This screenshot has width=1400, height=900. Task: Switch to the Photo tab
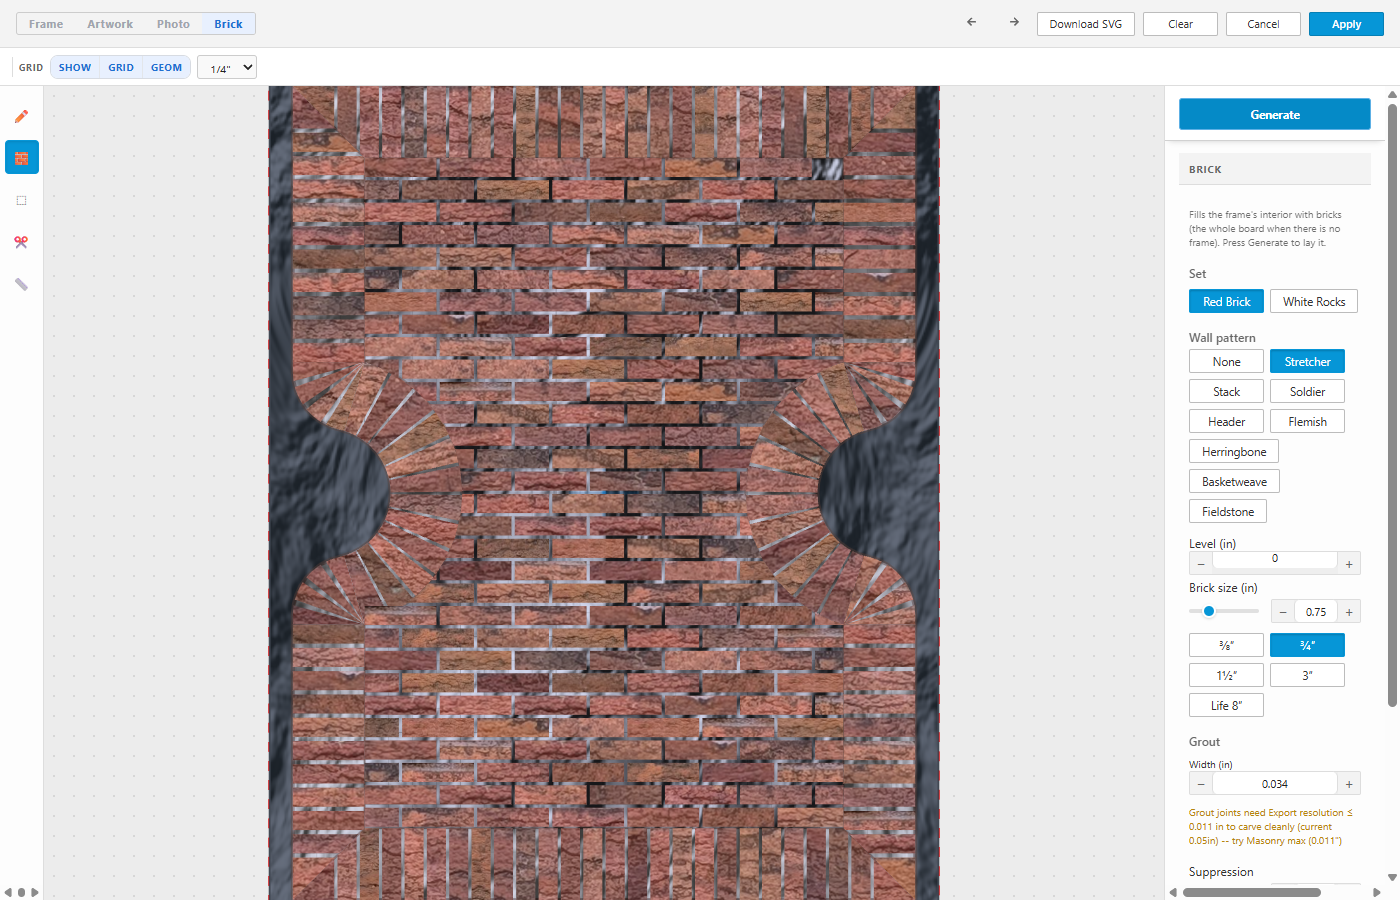pyautogui.click(x=173, y=23)
